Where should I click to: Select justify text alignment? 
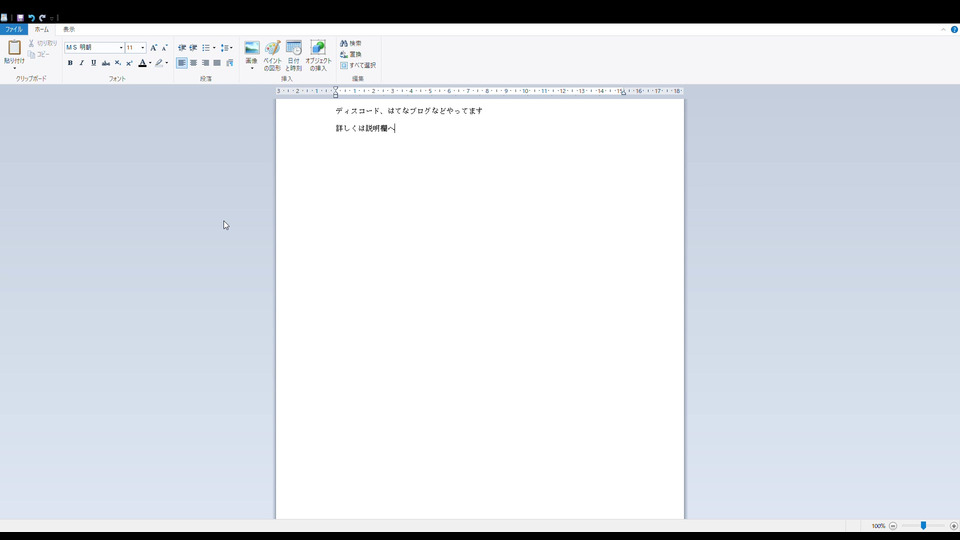coord(217,63)
